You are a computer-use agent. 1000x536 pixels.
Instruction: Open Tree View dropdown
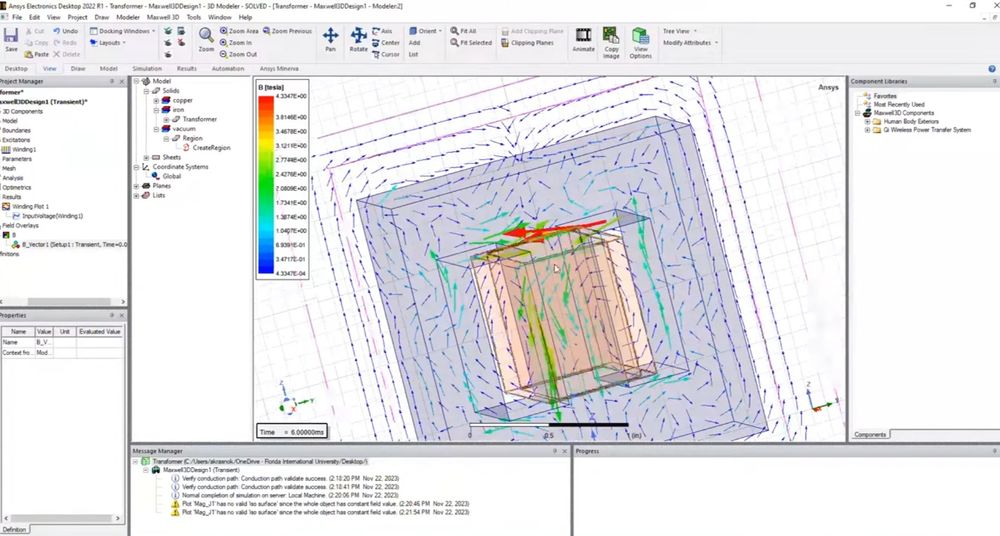680,31
